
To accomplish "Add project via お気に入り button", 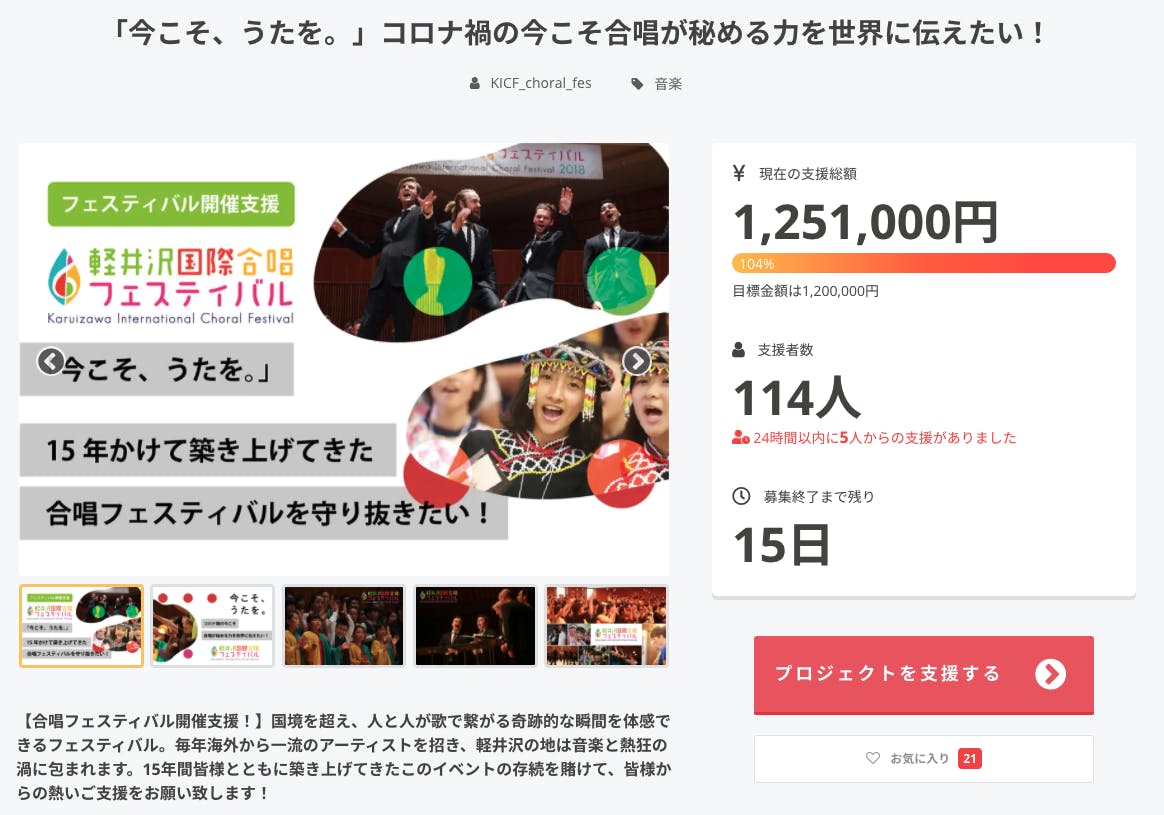I will coord(923,759).
